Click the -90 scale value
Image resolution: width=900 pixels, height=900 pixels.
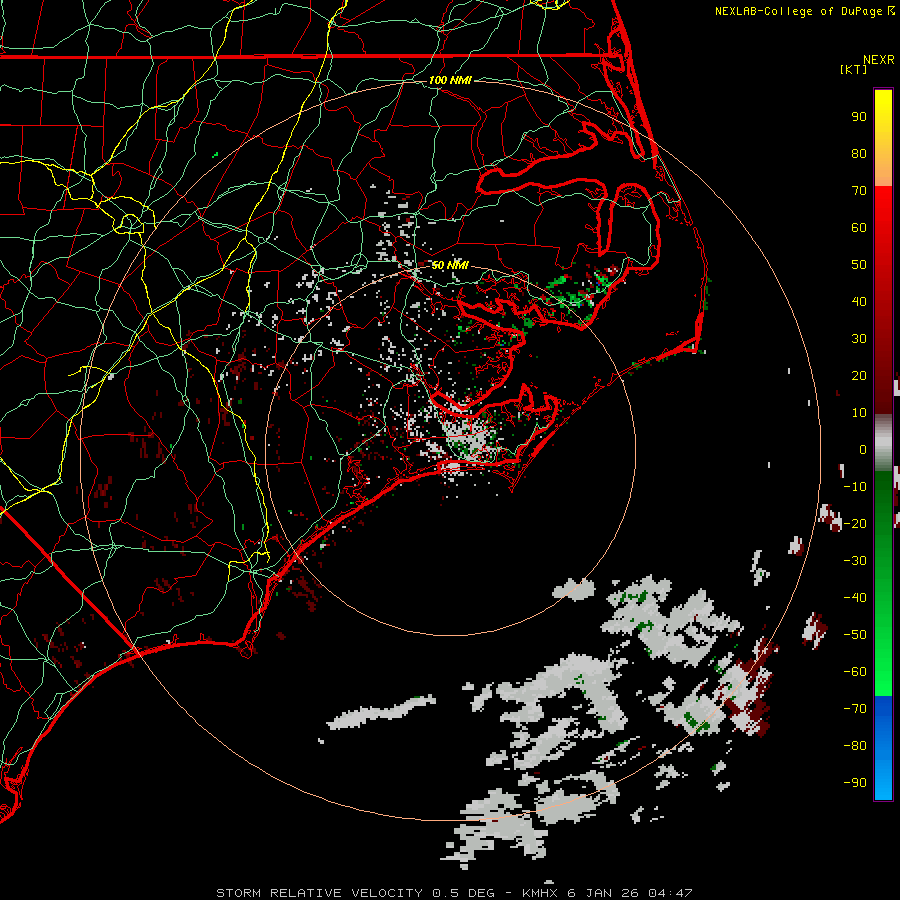pyautogui.click(x=855, y=783)
